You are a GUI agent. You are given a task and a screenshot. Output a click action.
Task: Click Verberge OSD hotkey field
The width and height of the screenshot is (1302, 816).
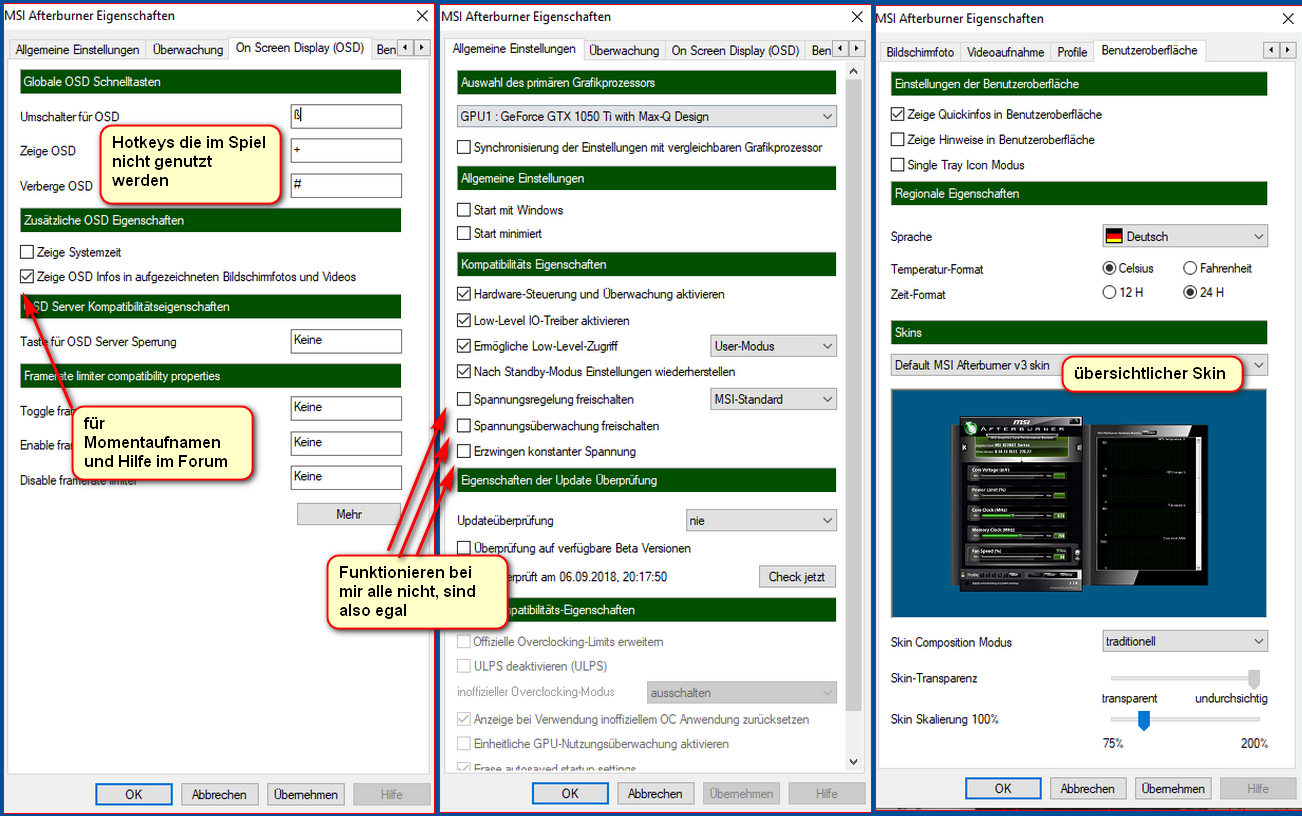click(x=346, y=185)
